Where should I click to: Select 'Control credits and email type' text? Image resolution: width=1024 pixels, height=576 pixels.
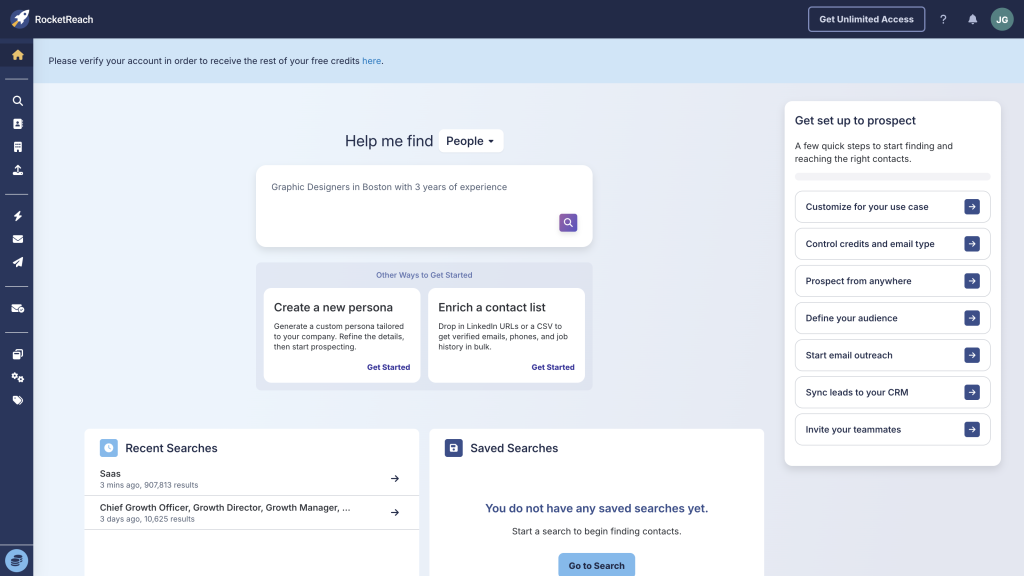(x=870, y=244)
